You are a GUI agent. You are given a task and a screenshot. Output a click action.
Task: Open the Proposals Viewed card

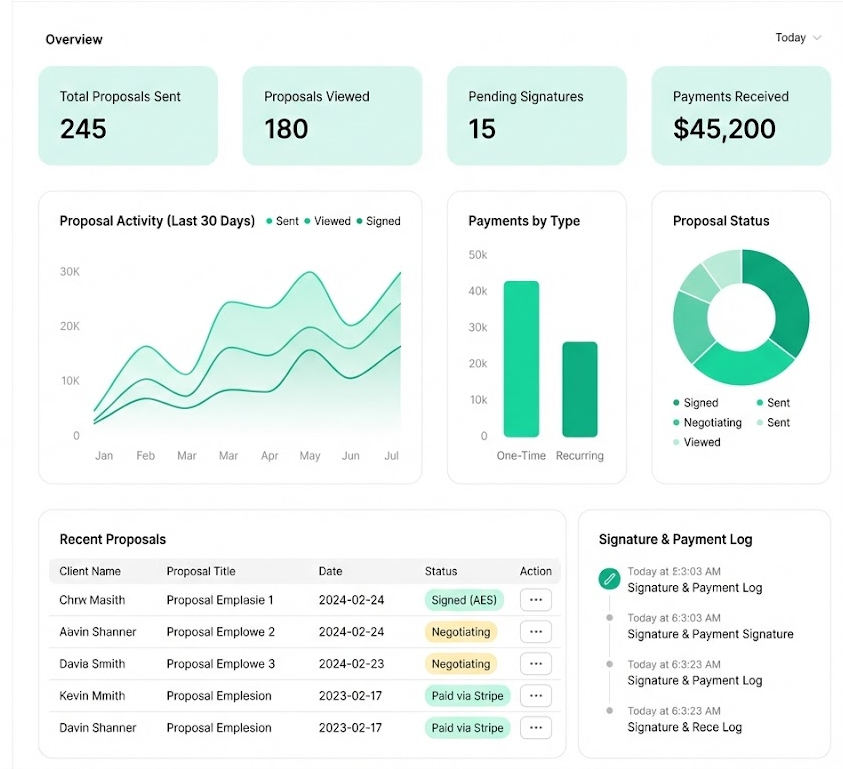pyautogui.click(x=332, y=116)
